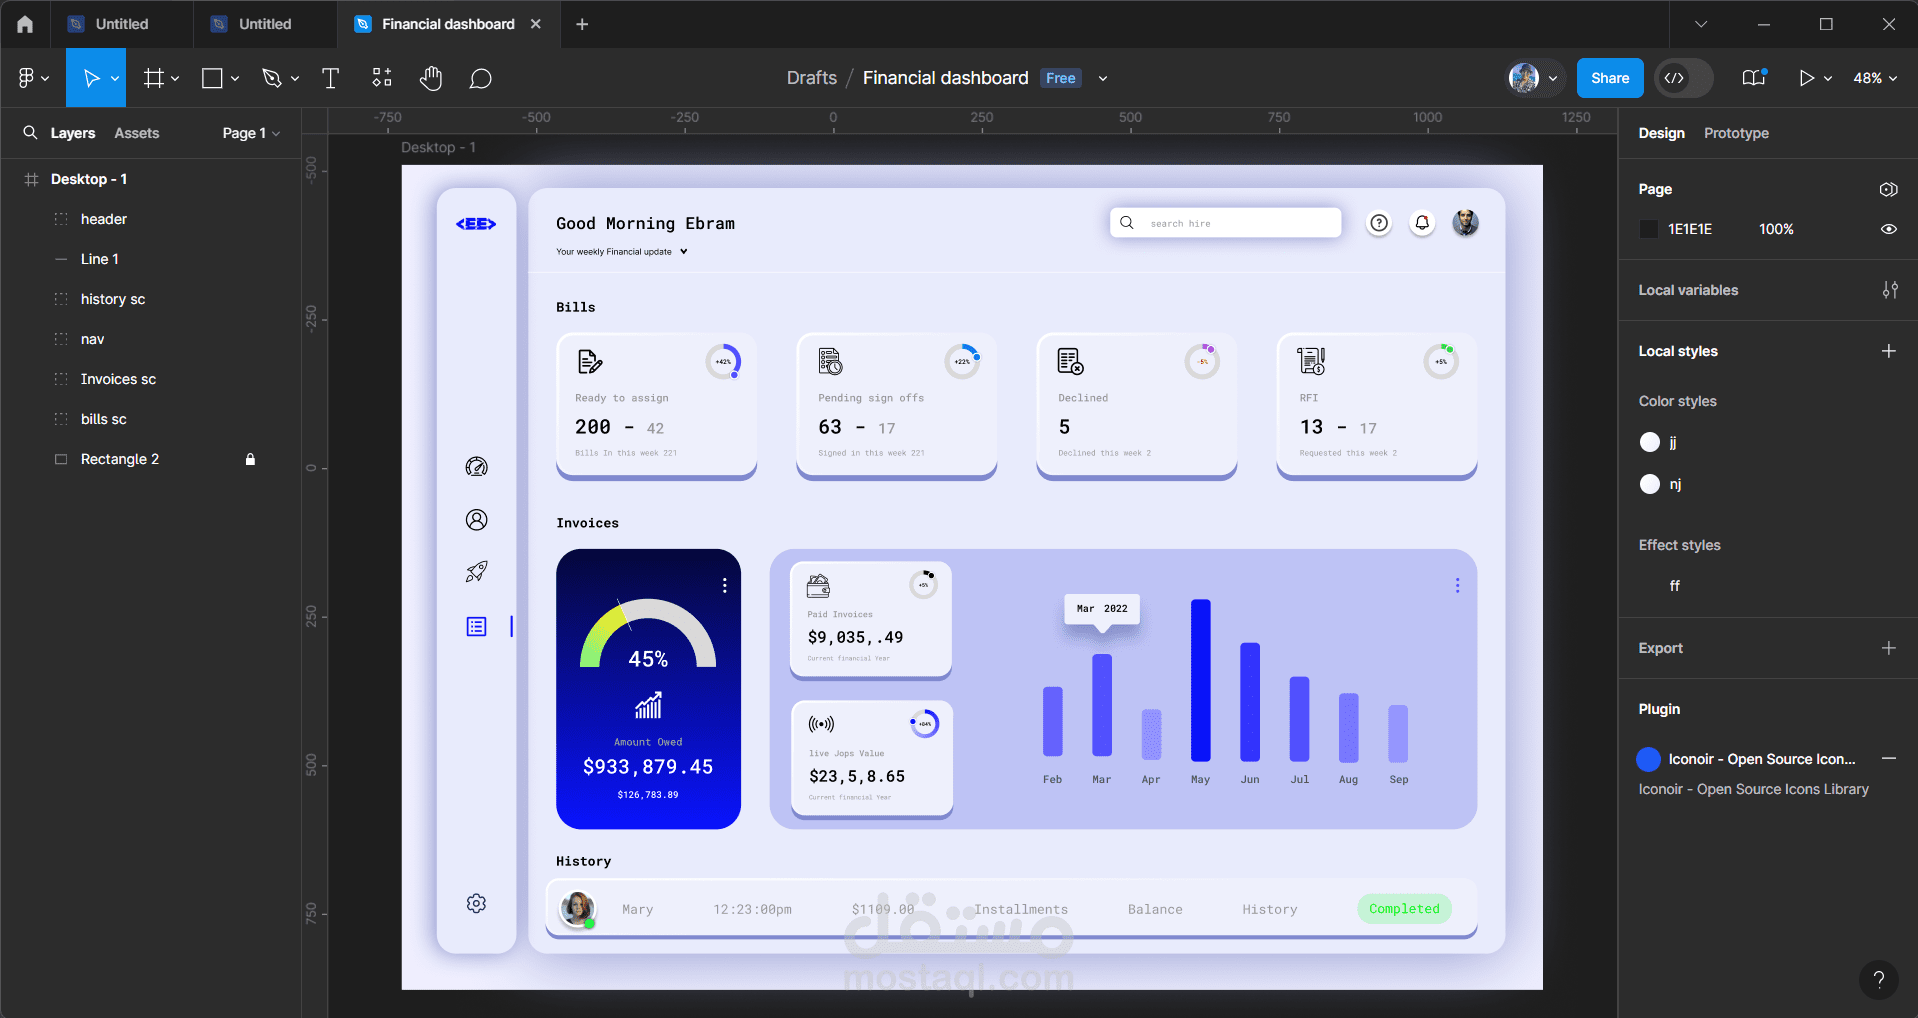The width and height of the screenshot is (1918, 1018).
Task: Open the Pen tool options dropdown
Action: coord(295,78)
